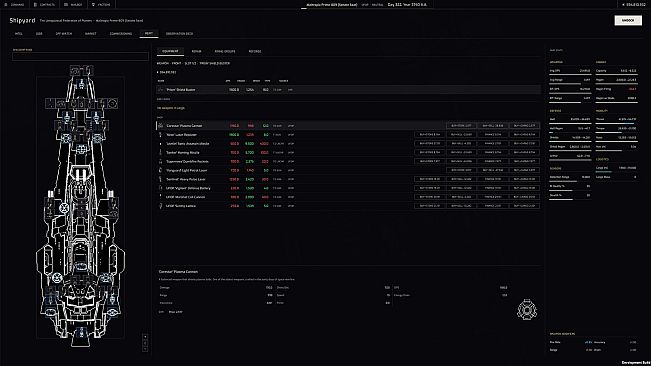Viewport: 651px width, 366px height.
Task: Select the UFOP 'Sentry' Lance item name
Action: (181, 206)
